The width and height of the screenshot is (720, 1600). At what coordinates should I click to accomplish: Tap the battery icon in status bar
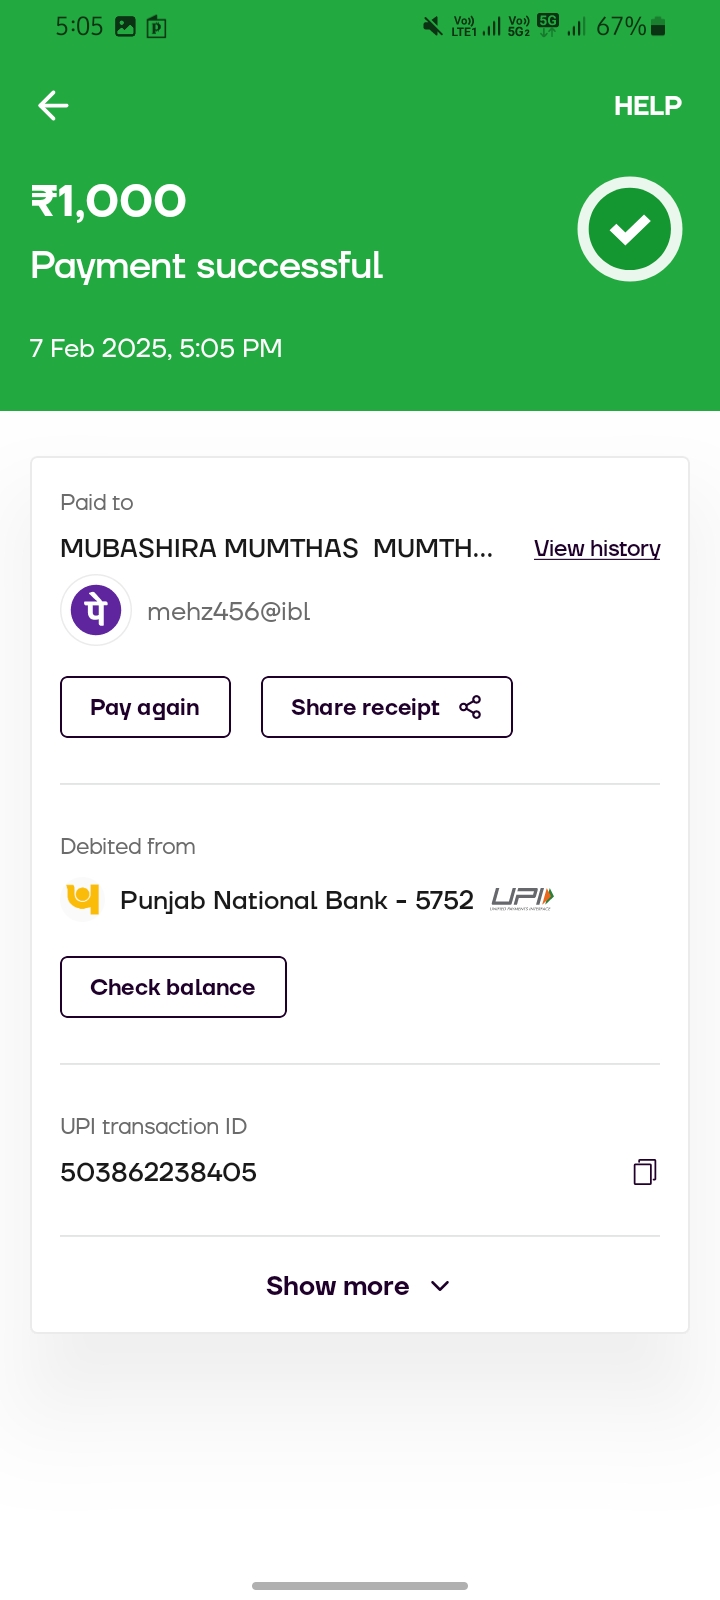coord(657,27)
